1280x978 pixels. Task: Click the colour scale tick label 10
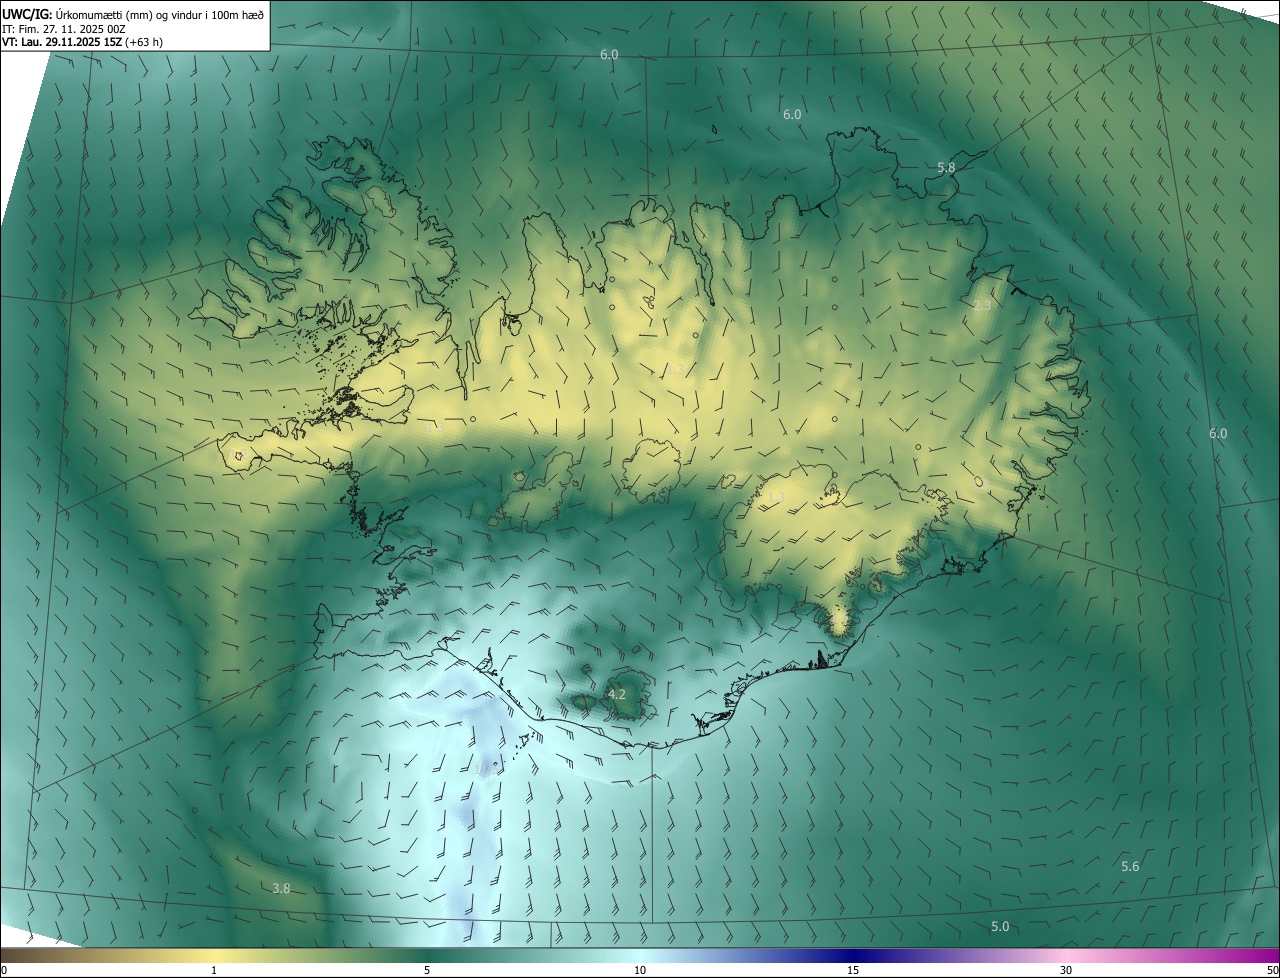pos(640,970)
